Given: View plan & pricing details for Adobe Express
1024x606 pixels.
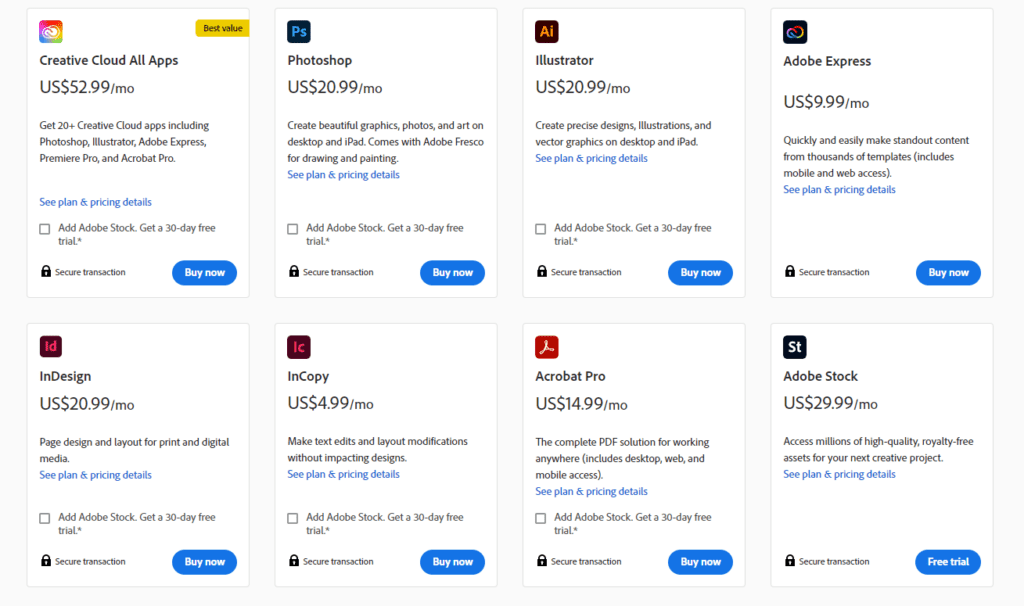Looking at the screenshot, I should [839, 190].
